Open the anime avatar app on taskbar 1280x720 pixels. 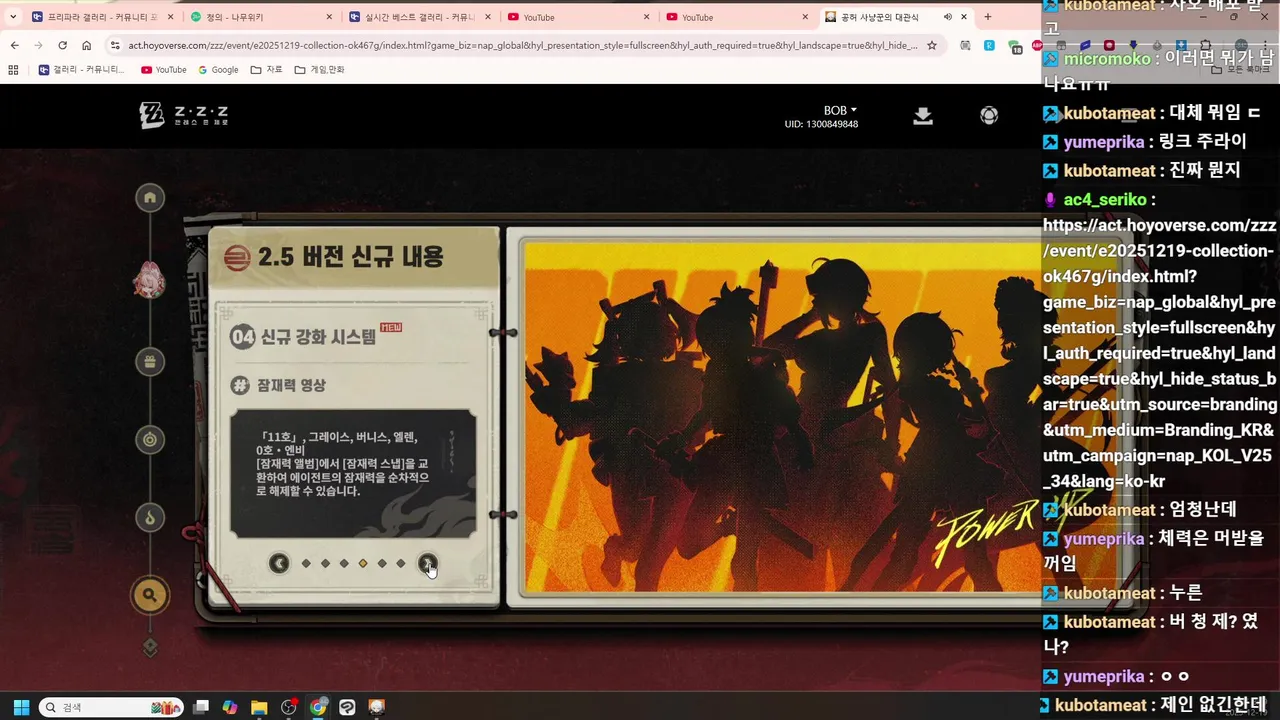coord(377,707)
